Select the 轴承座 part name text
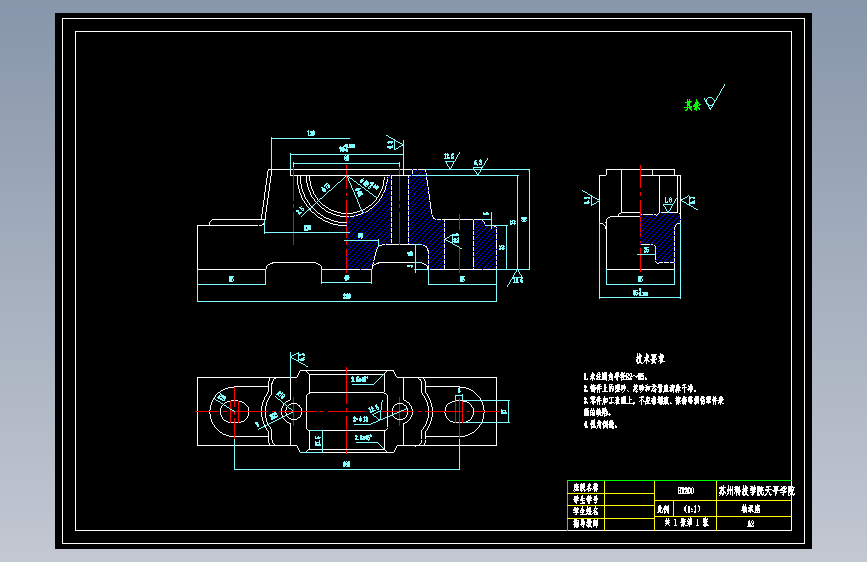867x562 pixels. tap(751, 509)
